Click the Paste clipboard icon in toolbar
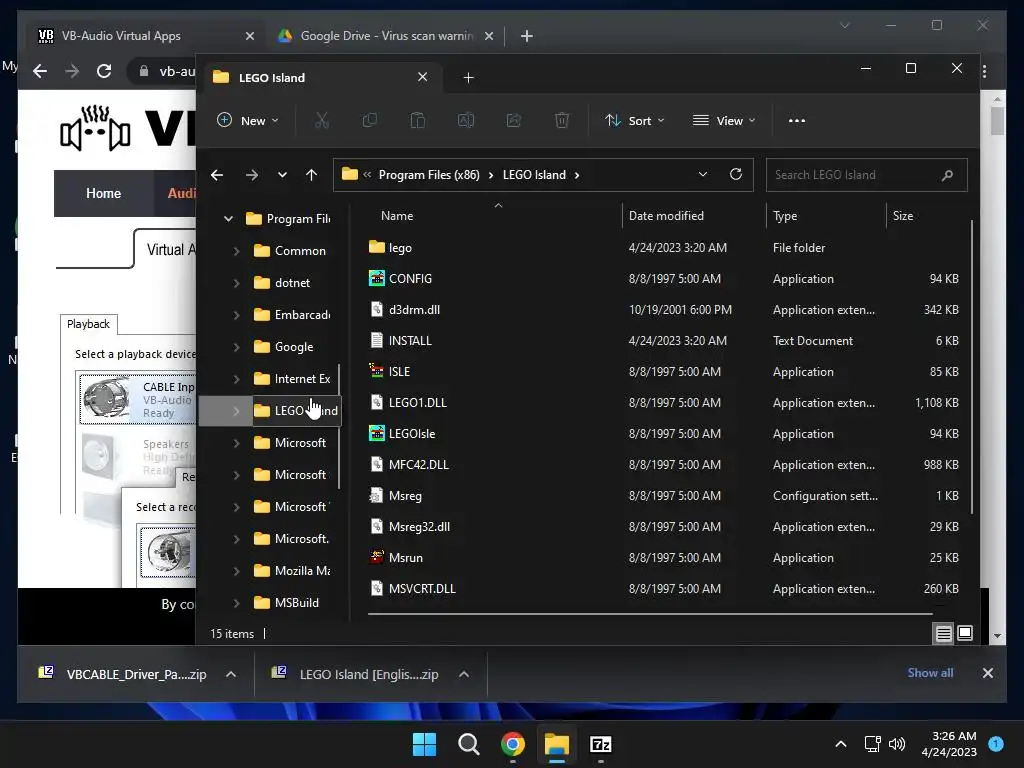 click(417, 120)
